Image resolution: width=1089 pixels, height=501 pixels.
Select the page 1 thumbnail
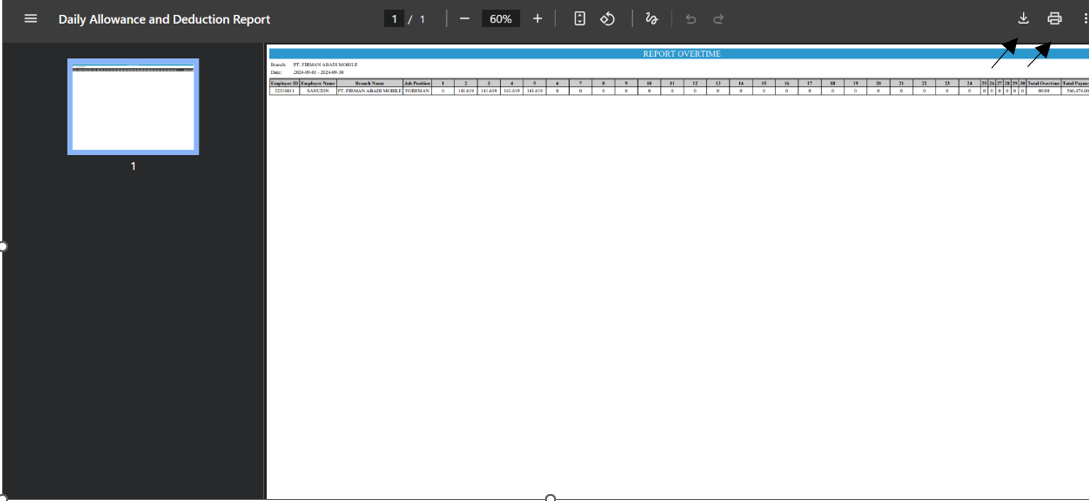pos(133,106)
